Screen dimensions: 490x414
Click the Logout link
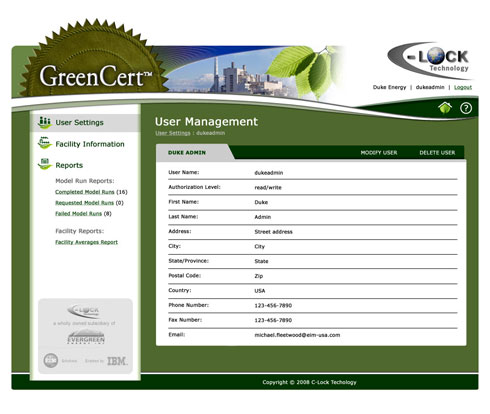(x=463, y=87)
